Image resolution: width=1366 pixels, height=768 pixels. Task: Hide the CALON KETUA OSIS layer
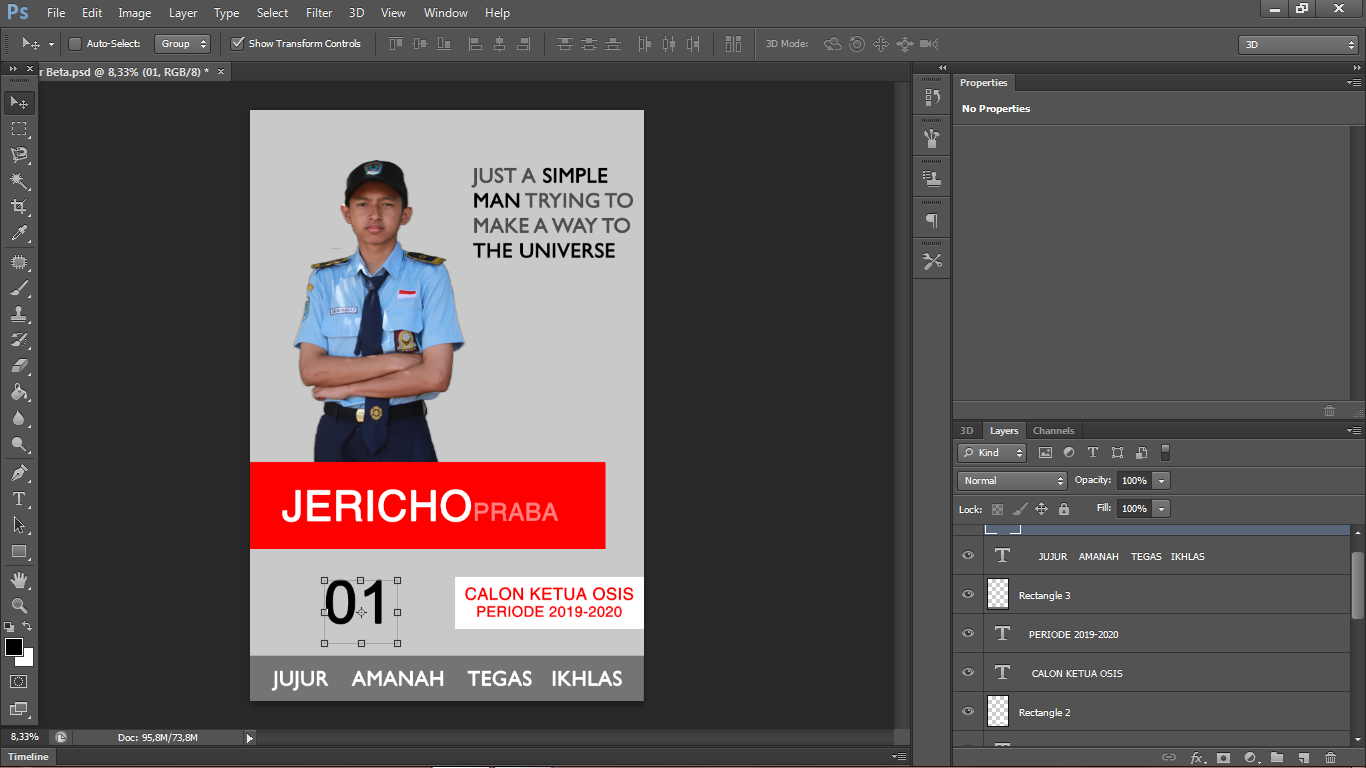pos(967,672)
